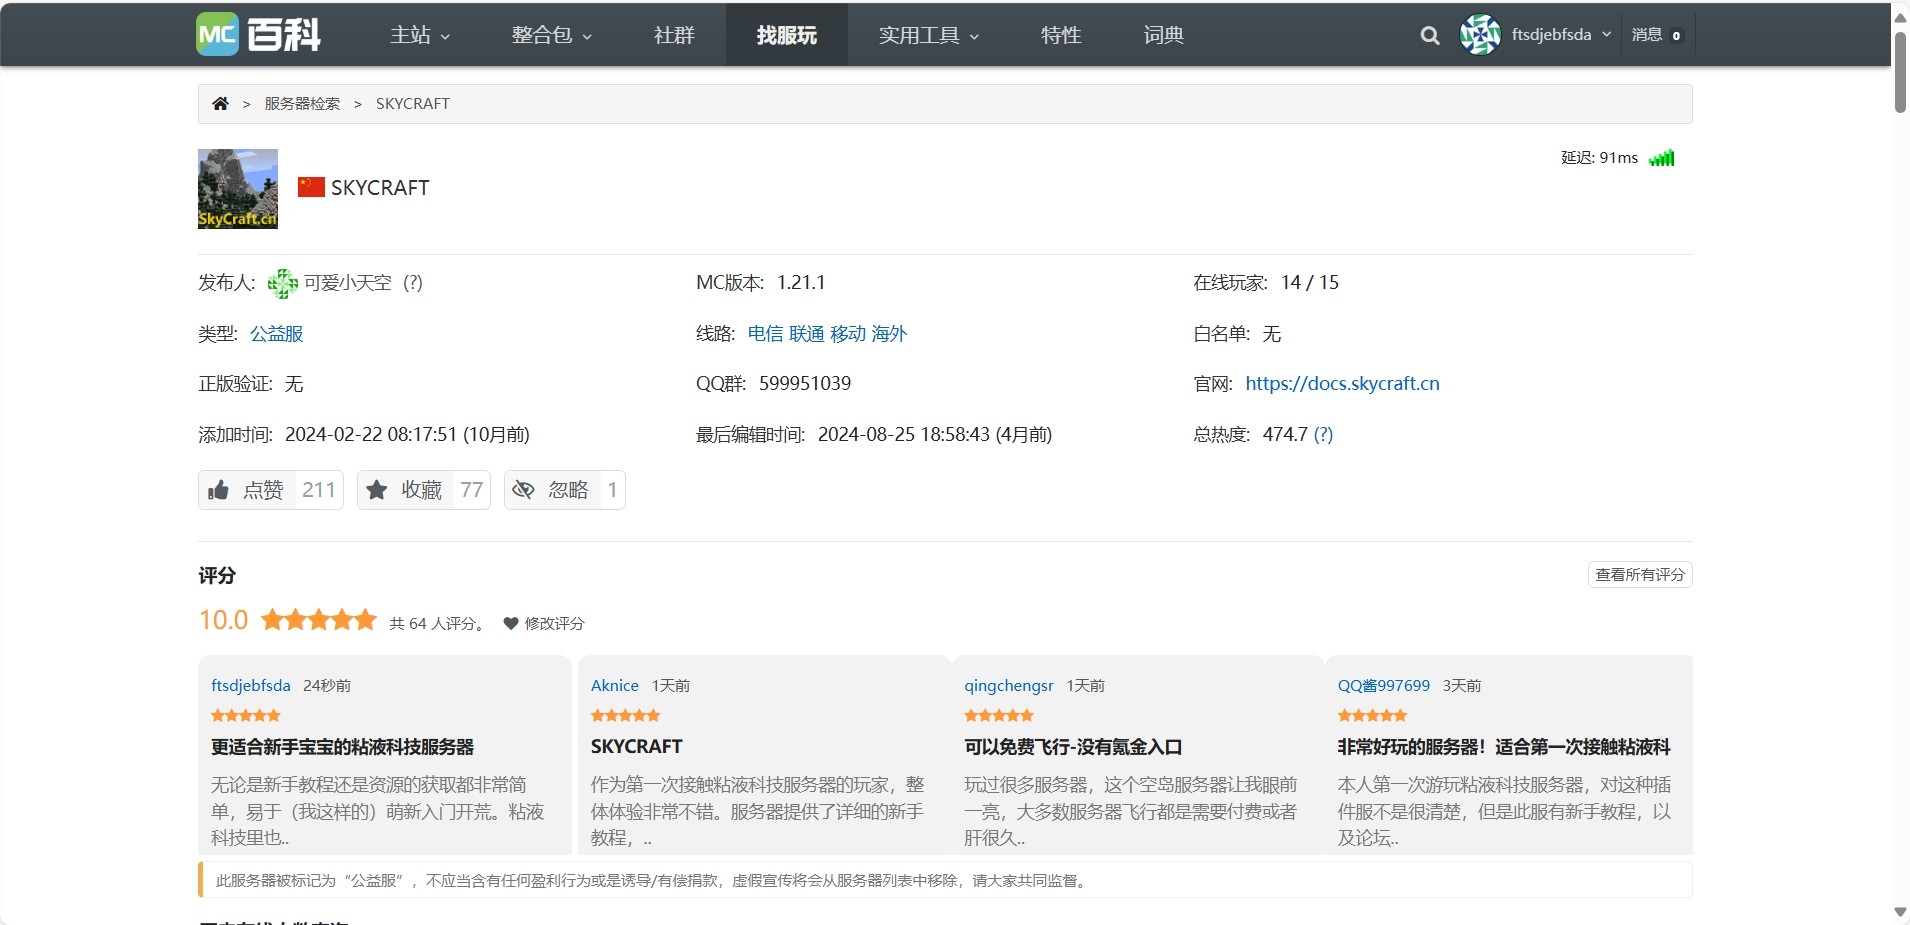1910x925 pixels.
Task: Go to home via breadcrumb house icon
Action: tap(220, 103)
